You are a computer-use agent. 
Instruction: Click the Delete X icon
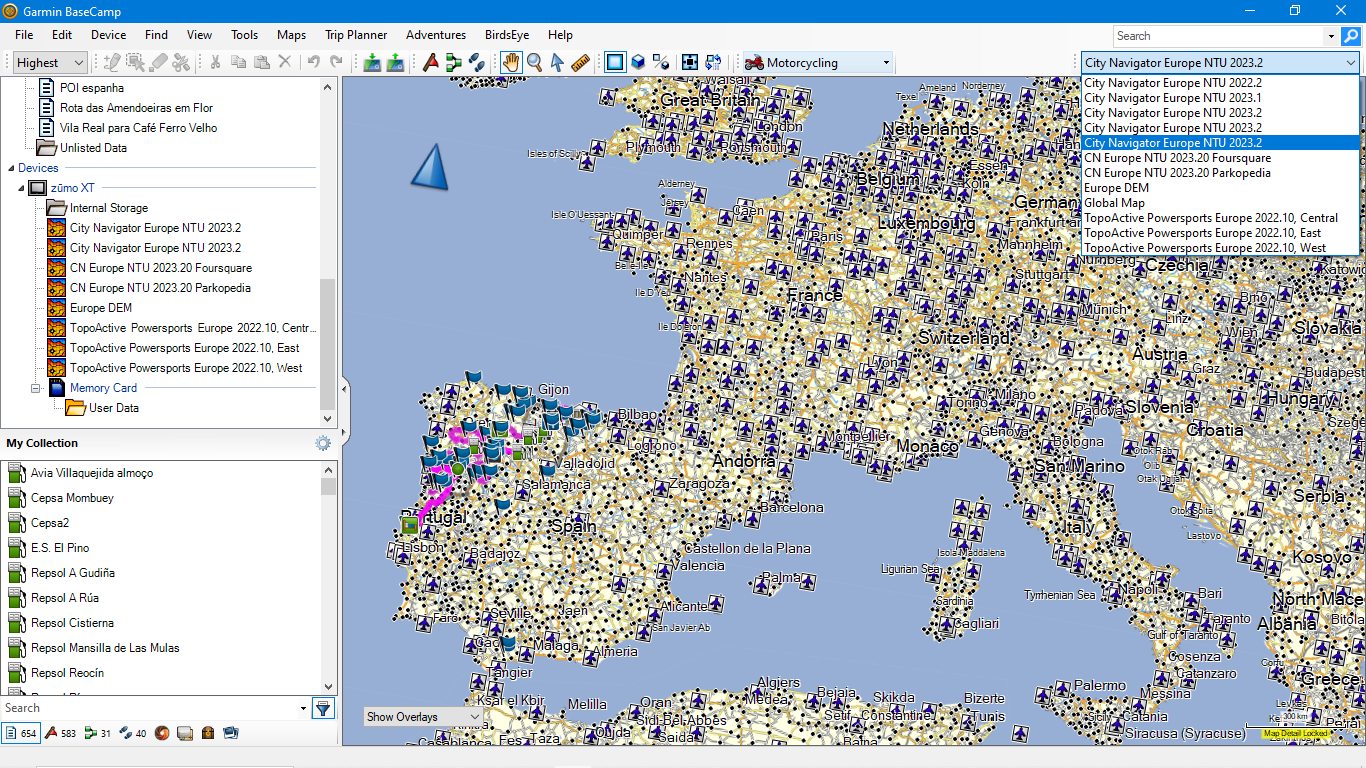(284, 62)
